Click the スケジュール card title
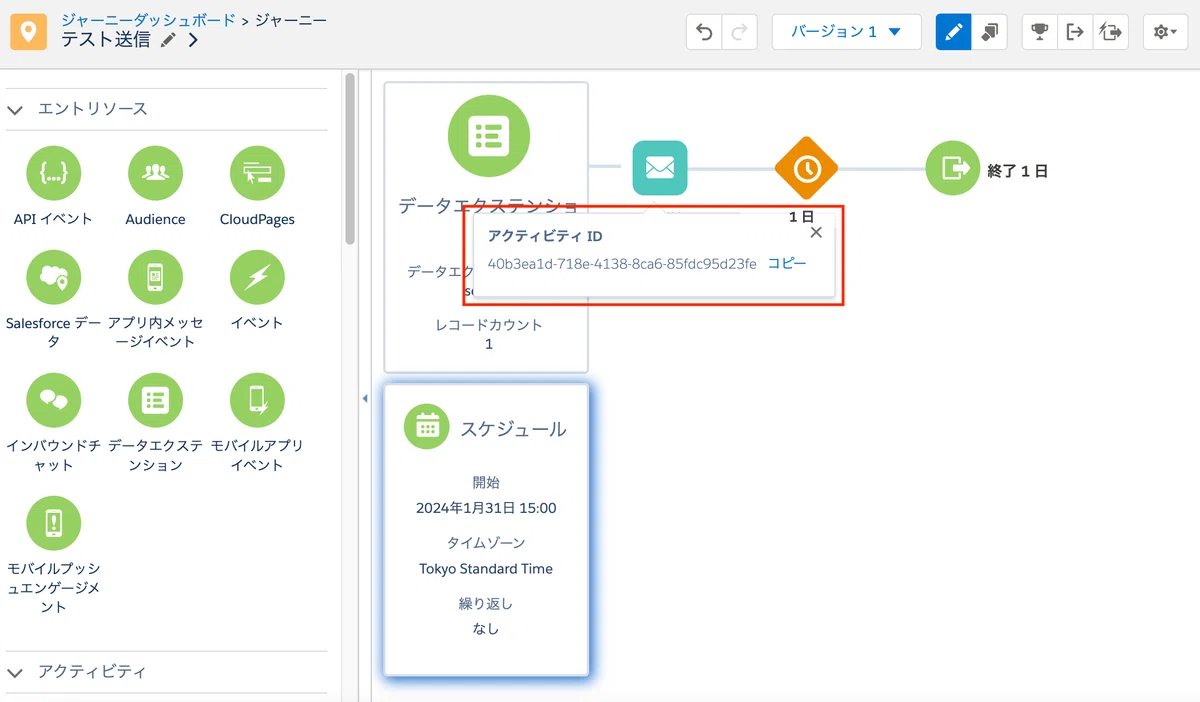The width and height of the screenshot is (1200, 702). pyautogui.click(x=513, y=429)
